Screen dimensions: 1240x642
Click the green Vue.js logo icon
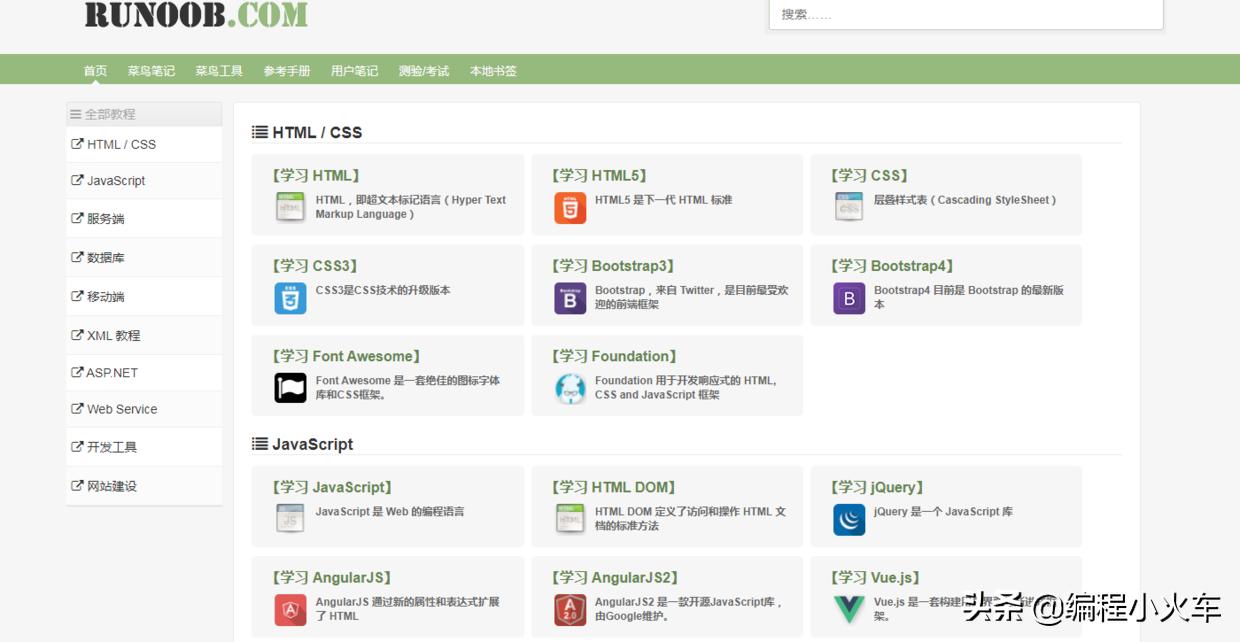[849, 610]
